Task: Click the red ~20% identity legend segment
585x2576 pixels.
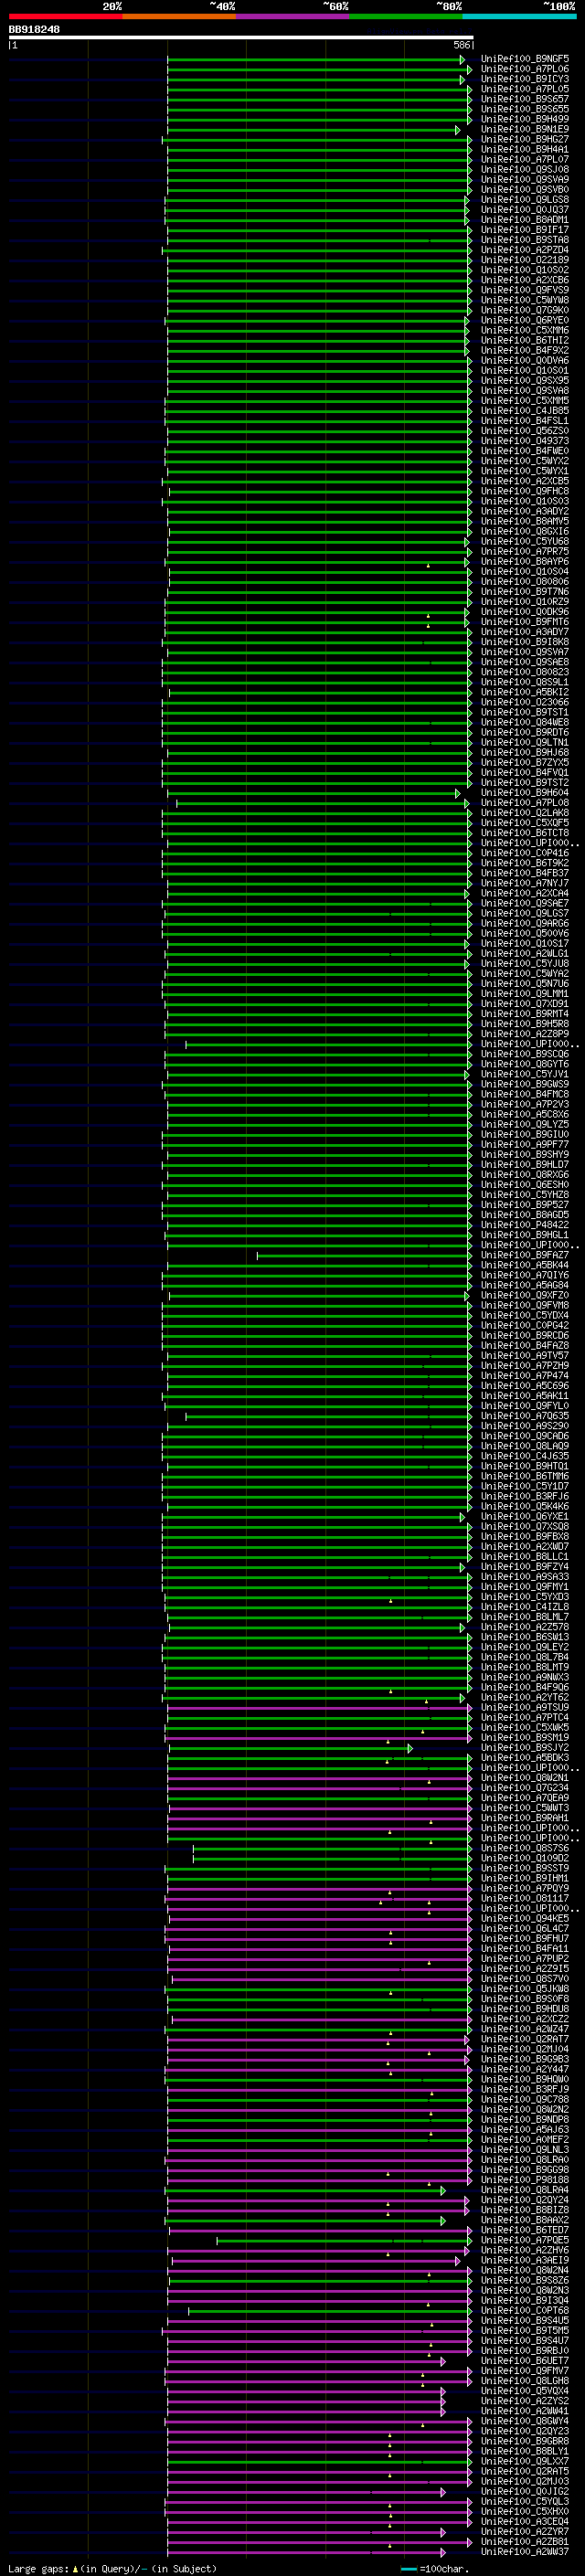Action: [x=65, y=16]
